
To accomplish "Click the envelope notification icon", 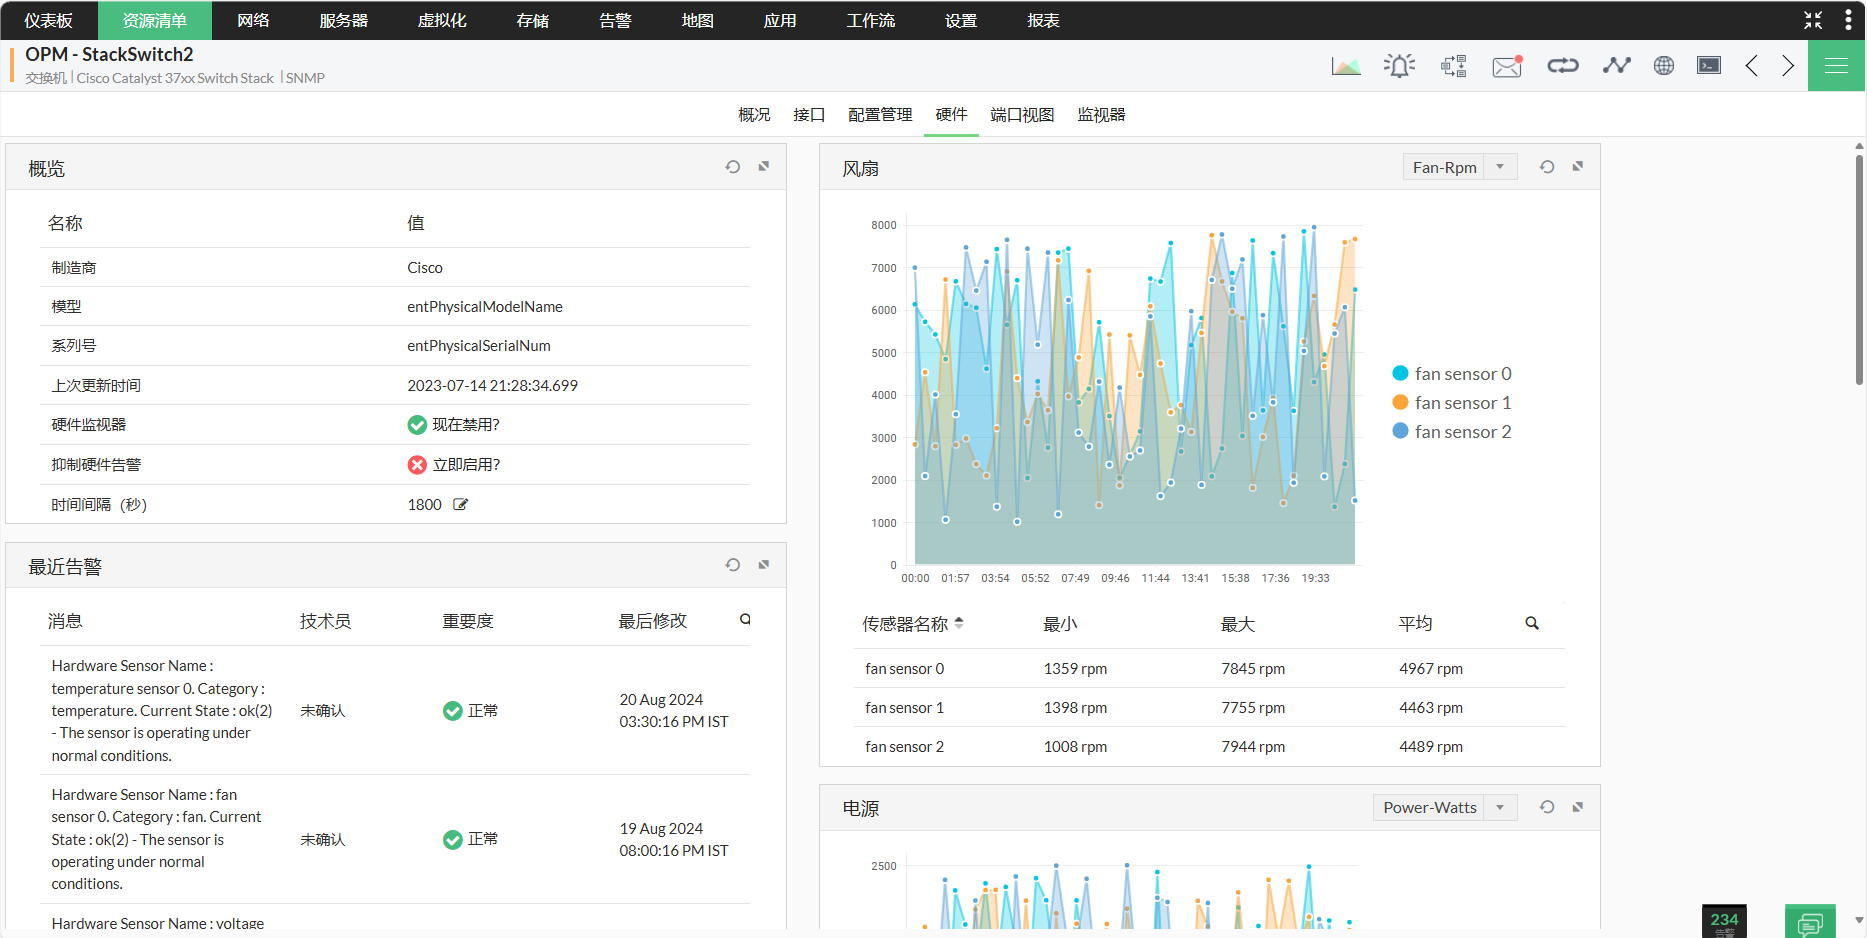I will coord(1506,66).
